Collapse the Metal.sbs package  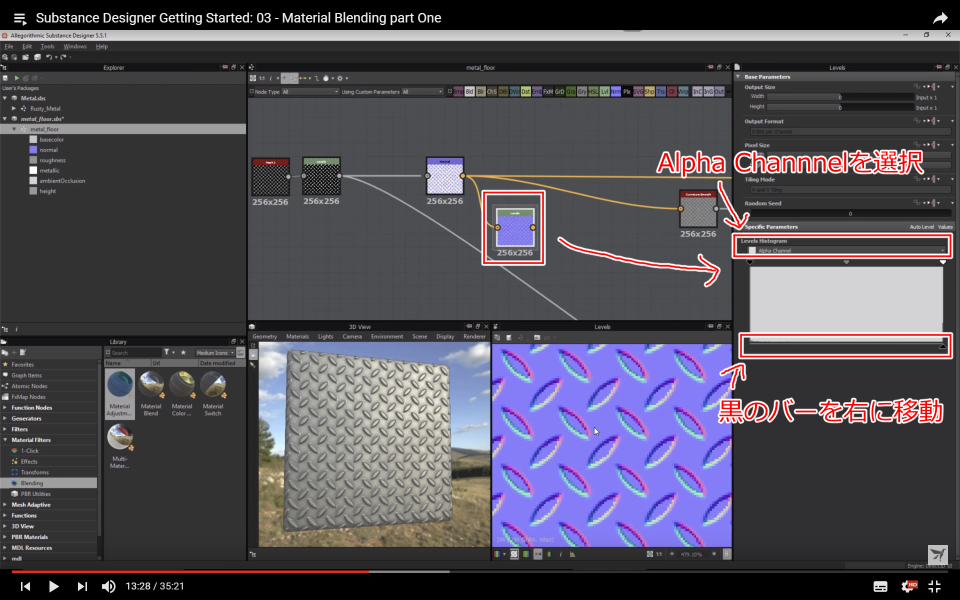[x=5, y=98]
